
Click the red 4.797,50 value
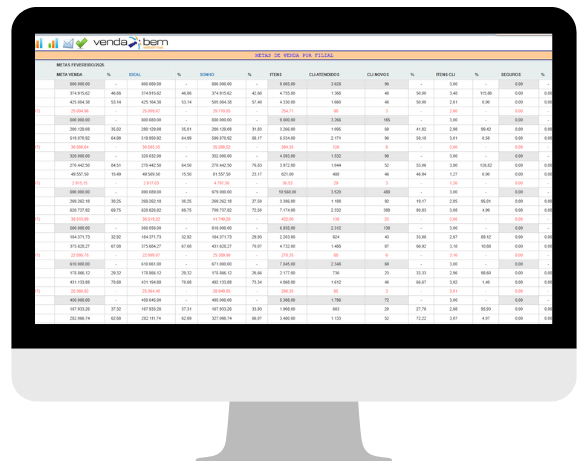(222, 183)
